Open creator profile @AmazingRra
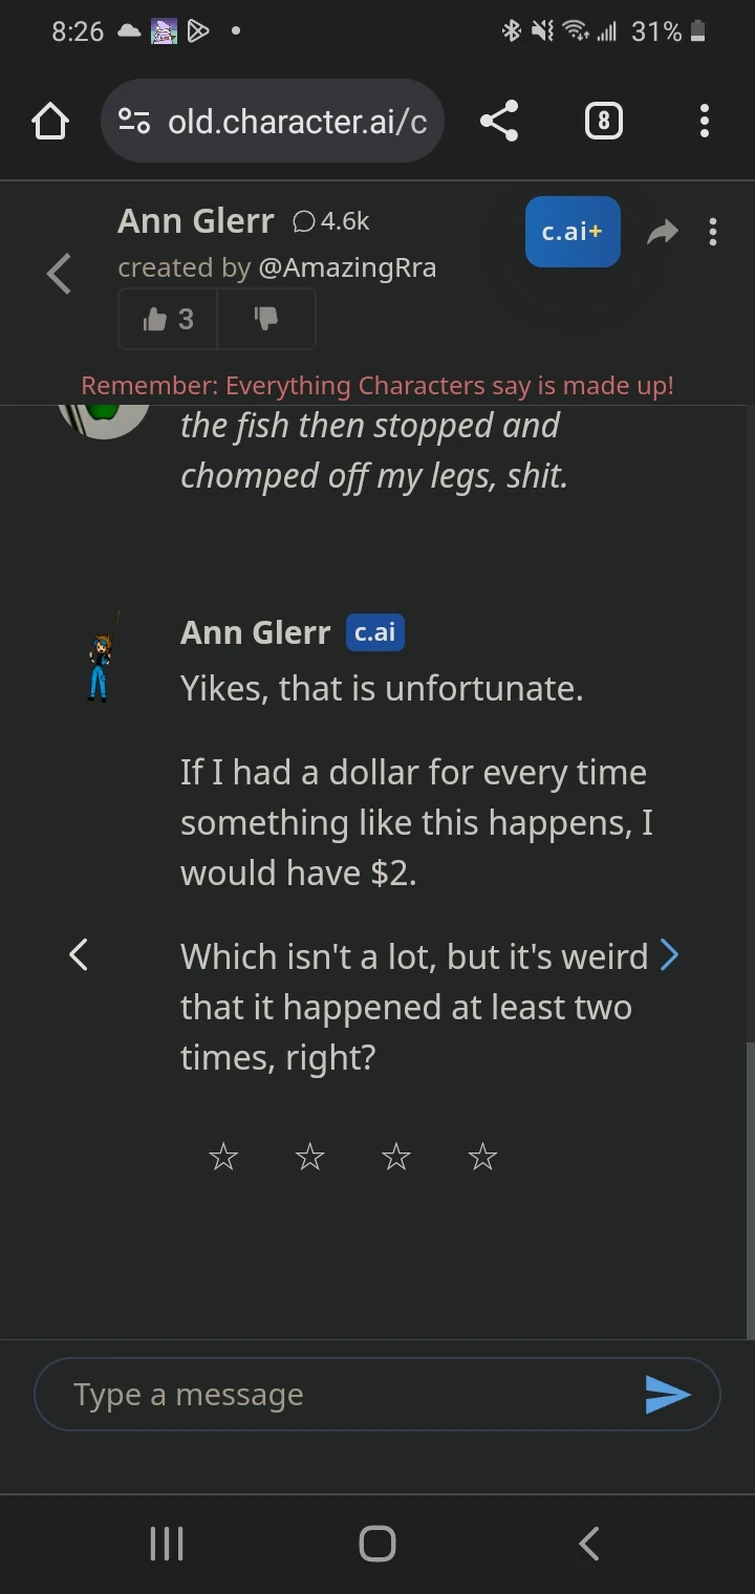This screenshot has width=755, height=1594. [347, 268]
